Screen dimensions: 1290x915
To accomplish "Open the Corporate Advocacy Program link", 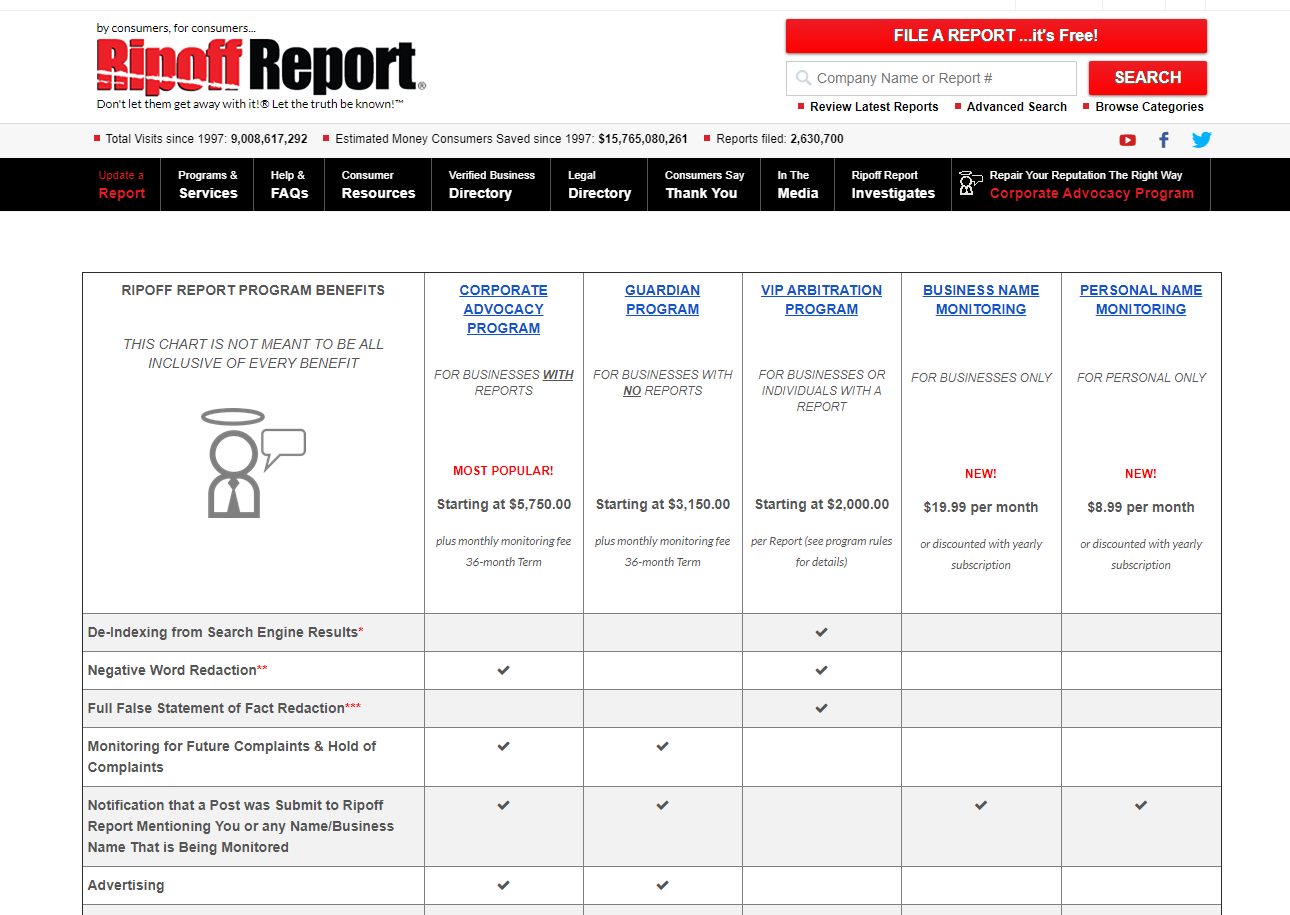I will (x=503, y=308).
